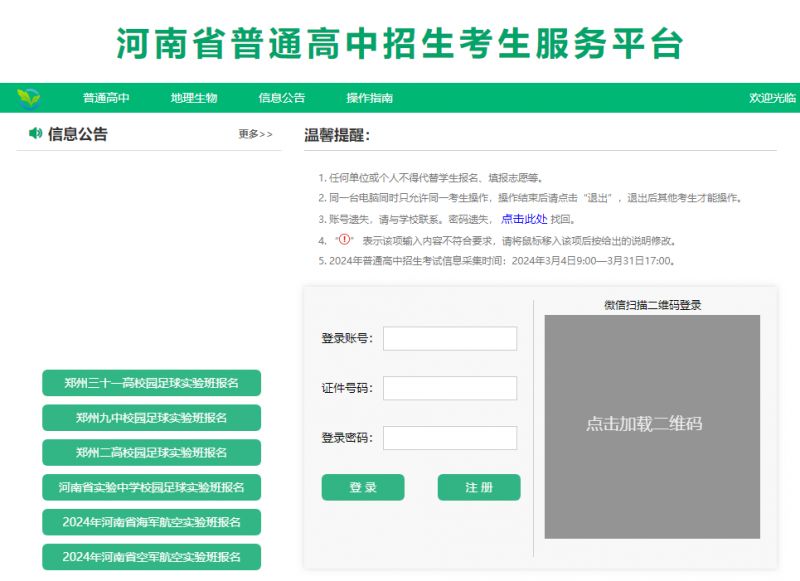Click the 微信扫描二维码登录 heading
Image resolution: width=800 pixels, height=581 pixels.
pos(653,305)
